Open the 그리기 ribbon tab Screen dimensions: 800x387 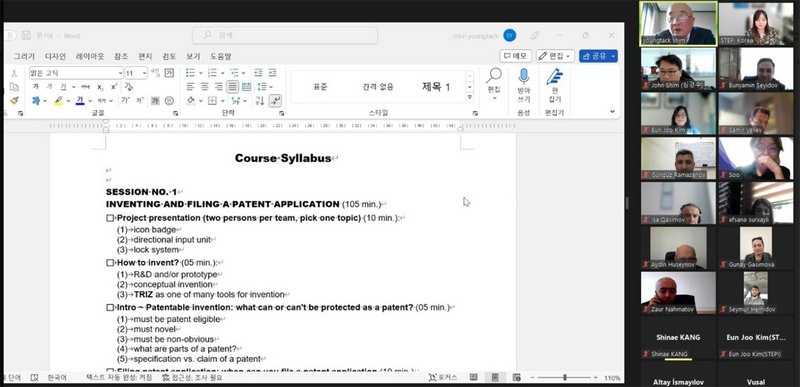24,56
